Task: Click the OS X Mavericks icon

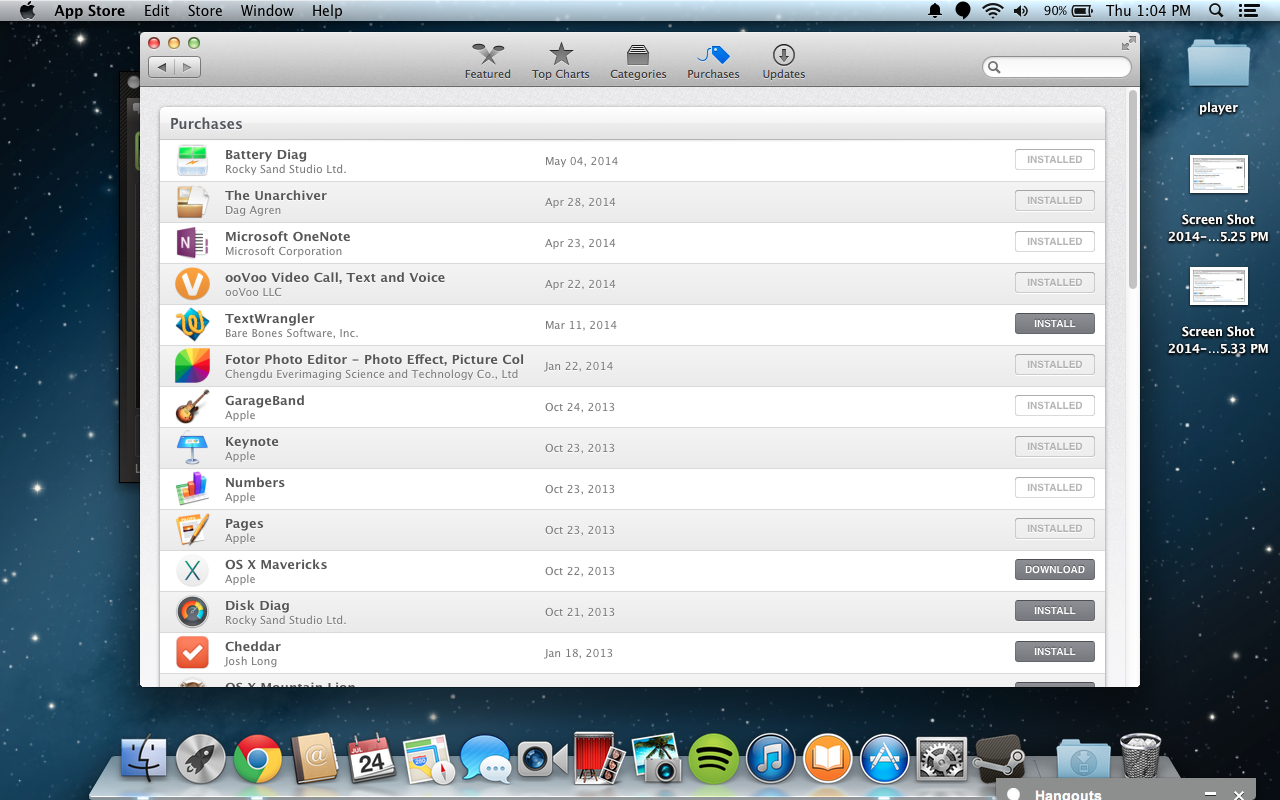Action: pos(192,570)
